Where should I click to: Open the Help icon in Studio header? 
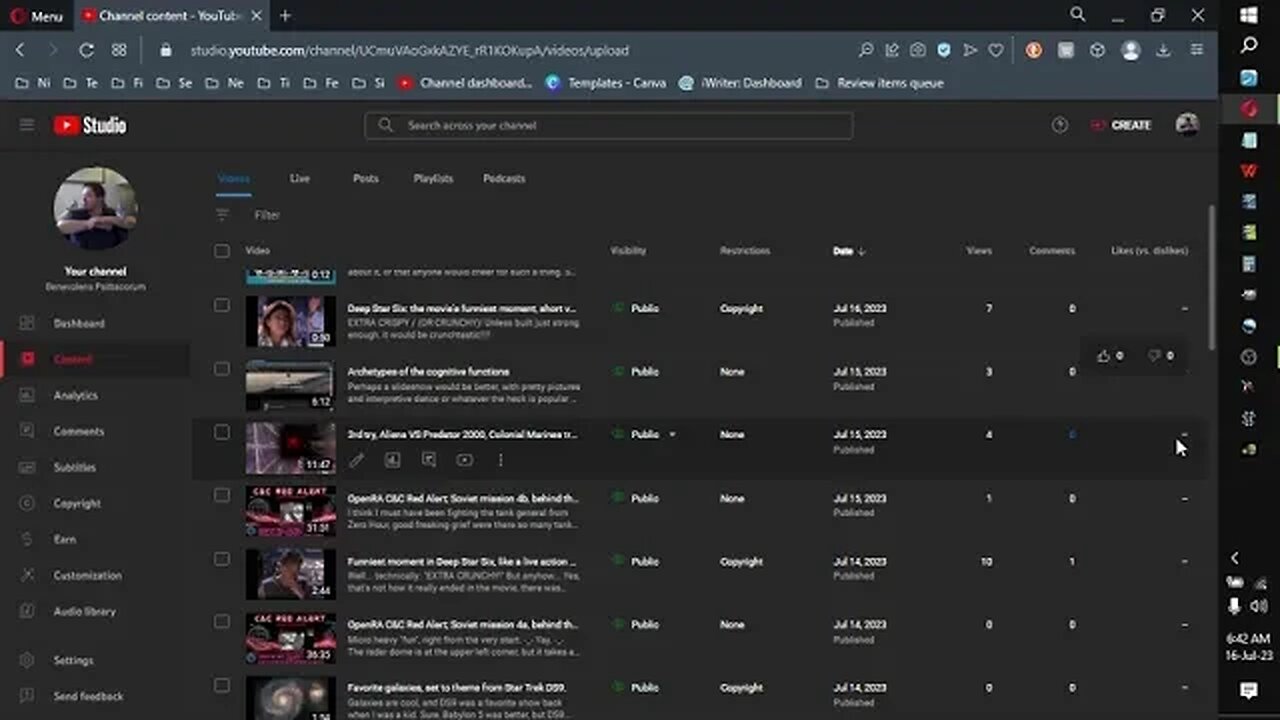pos(1060,125)
